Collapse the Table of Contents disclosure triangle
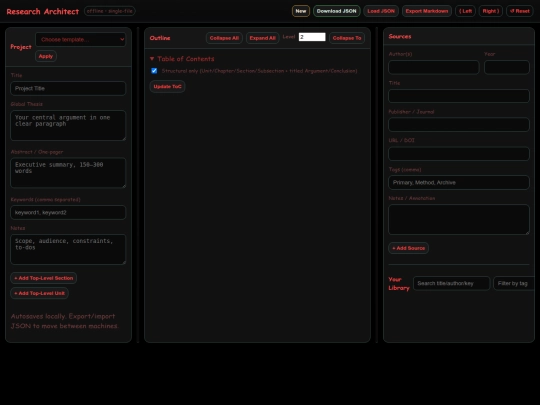This screenshot has width=540, height=405. click(x=152, y=59)
